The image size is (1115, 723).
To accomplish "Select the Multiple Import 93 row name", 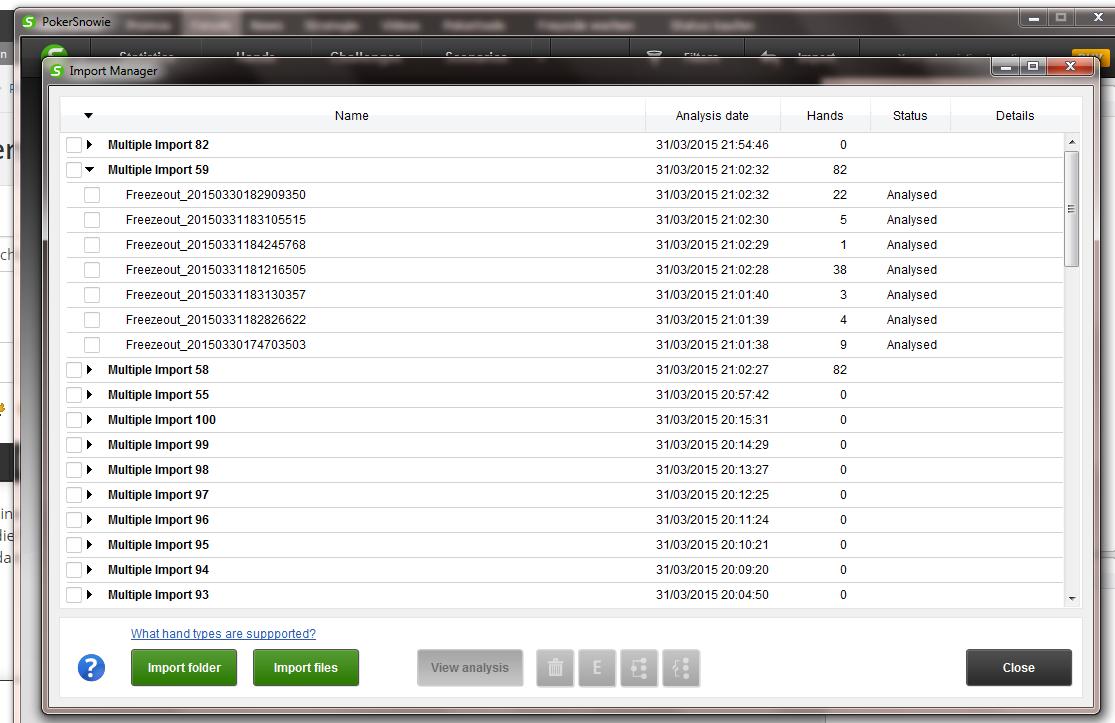I will (x=159, y=594).
